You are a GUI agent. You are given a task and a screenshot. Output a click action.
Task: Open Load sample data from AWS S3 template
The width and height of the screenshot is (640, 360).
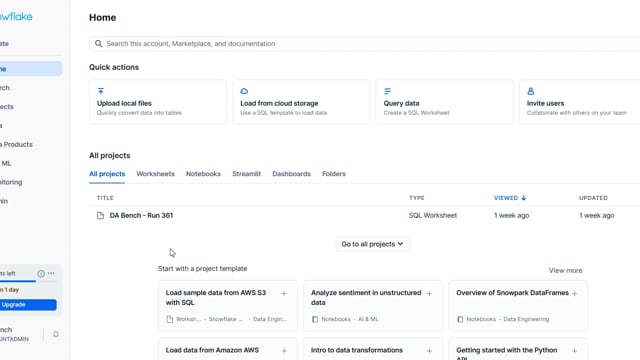[x=228, y=306]
